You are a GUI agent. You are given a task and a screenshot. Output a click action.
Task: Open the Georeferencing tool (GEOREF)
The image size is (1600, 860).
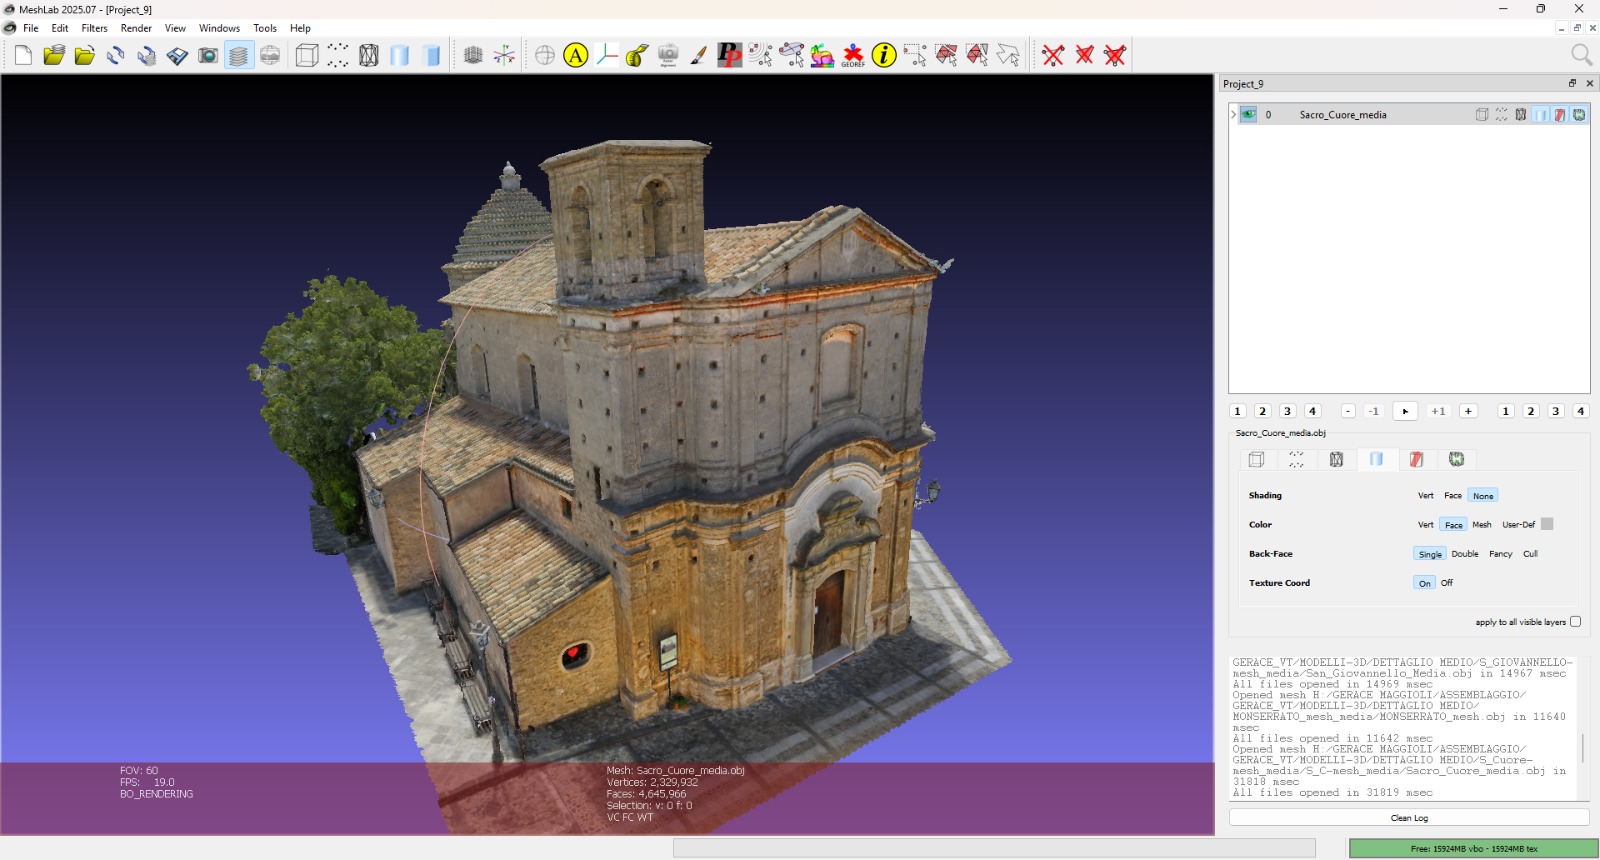click(x=853, y=56)
